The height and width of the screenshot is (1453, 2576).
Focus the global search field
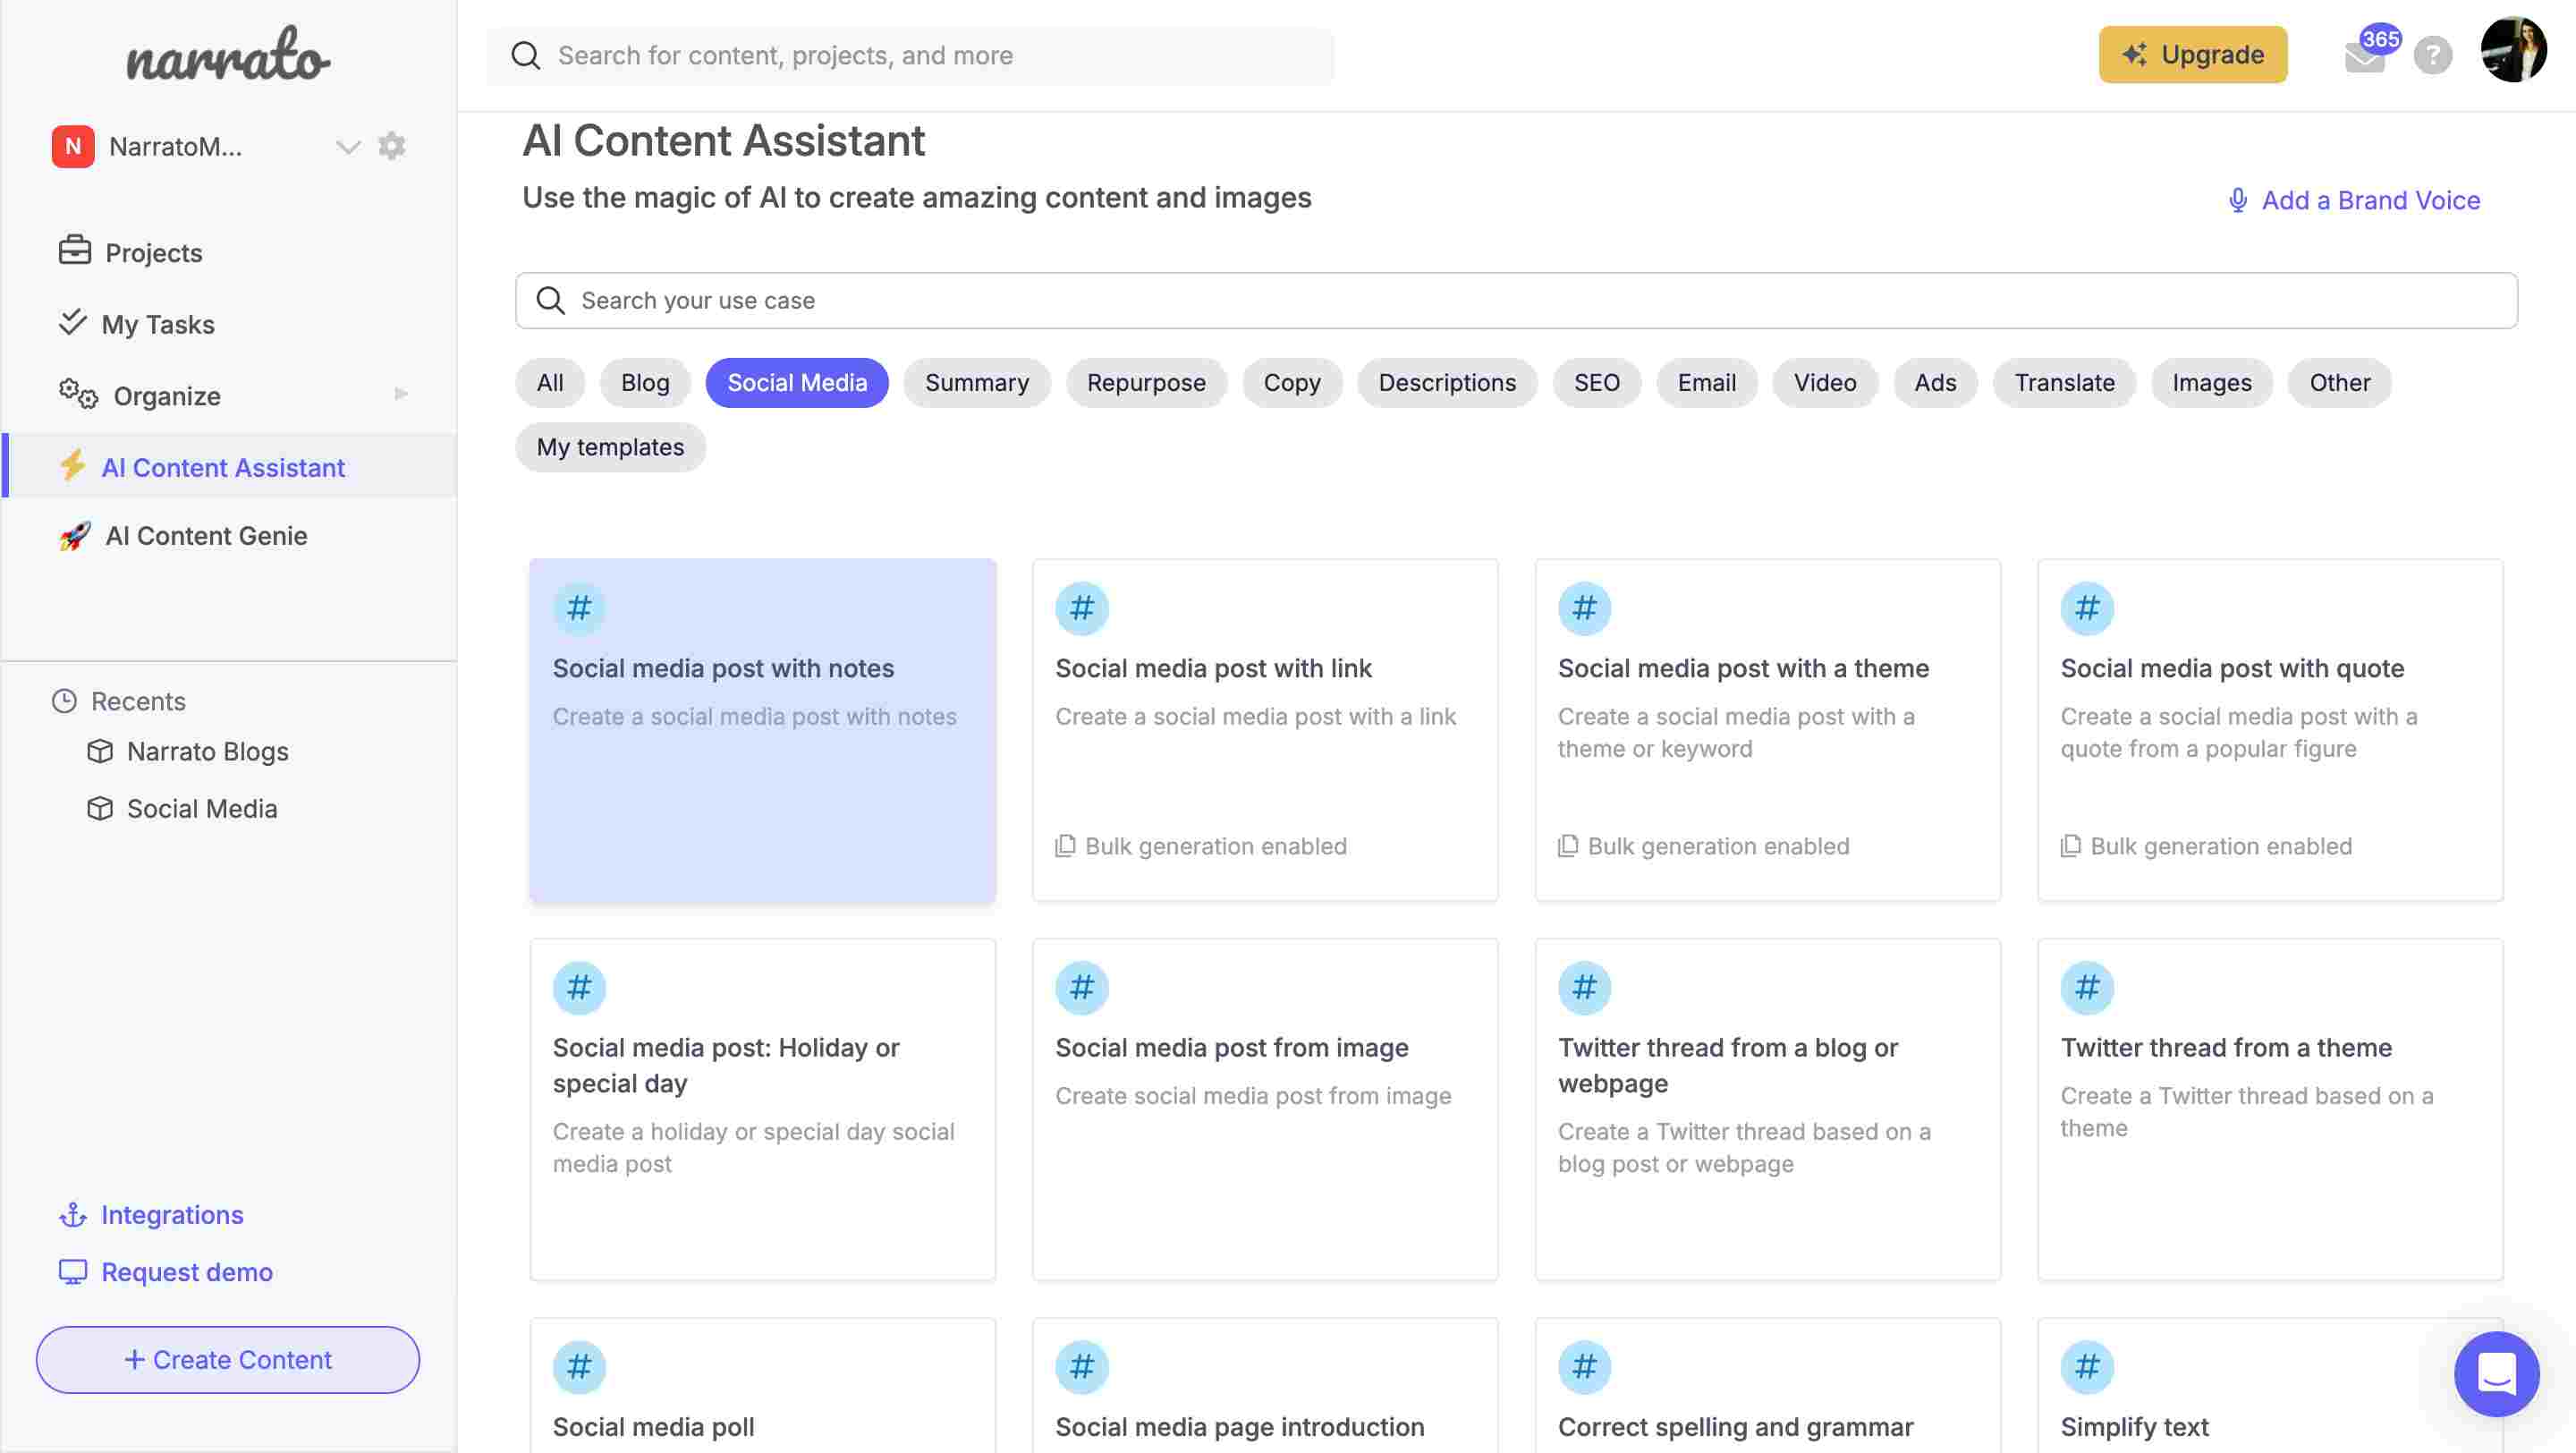[910, 55]
